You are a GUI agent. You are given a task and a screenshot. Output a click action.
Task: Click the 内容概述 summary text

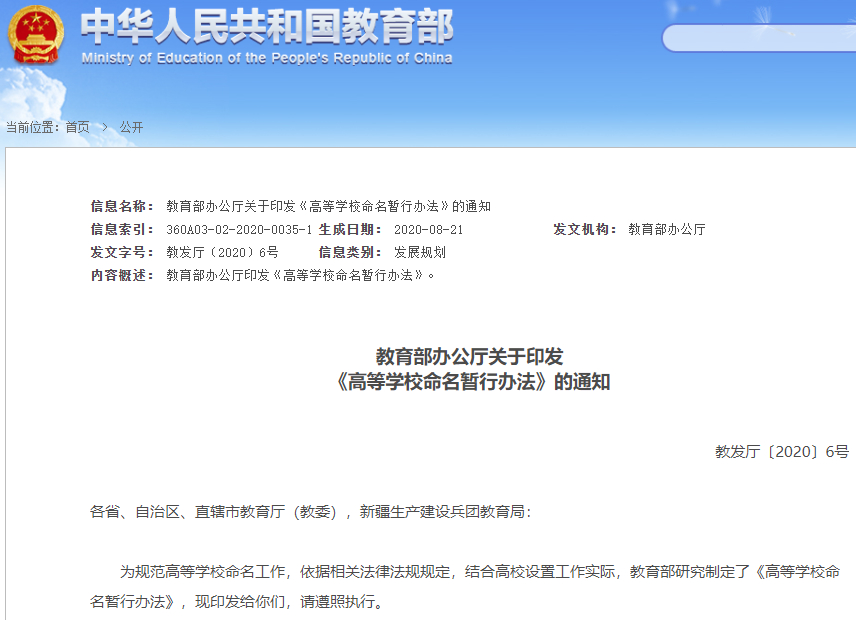[x=300, y=276]
